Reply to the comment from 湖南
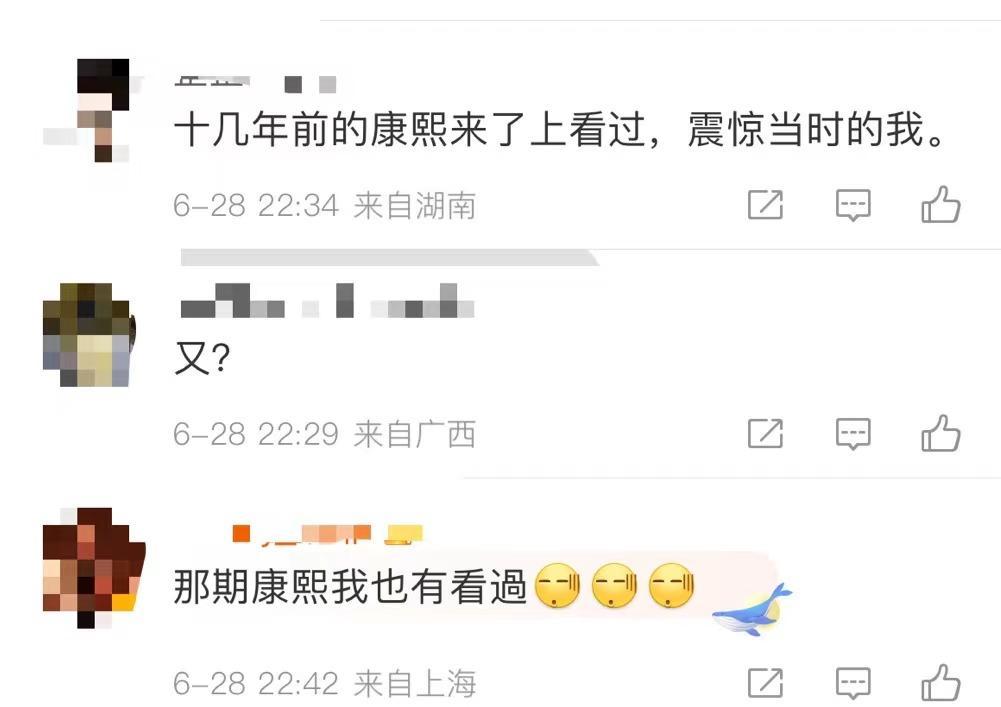The image size is (1001, 707). pos(854,205)
